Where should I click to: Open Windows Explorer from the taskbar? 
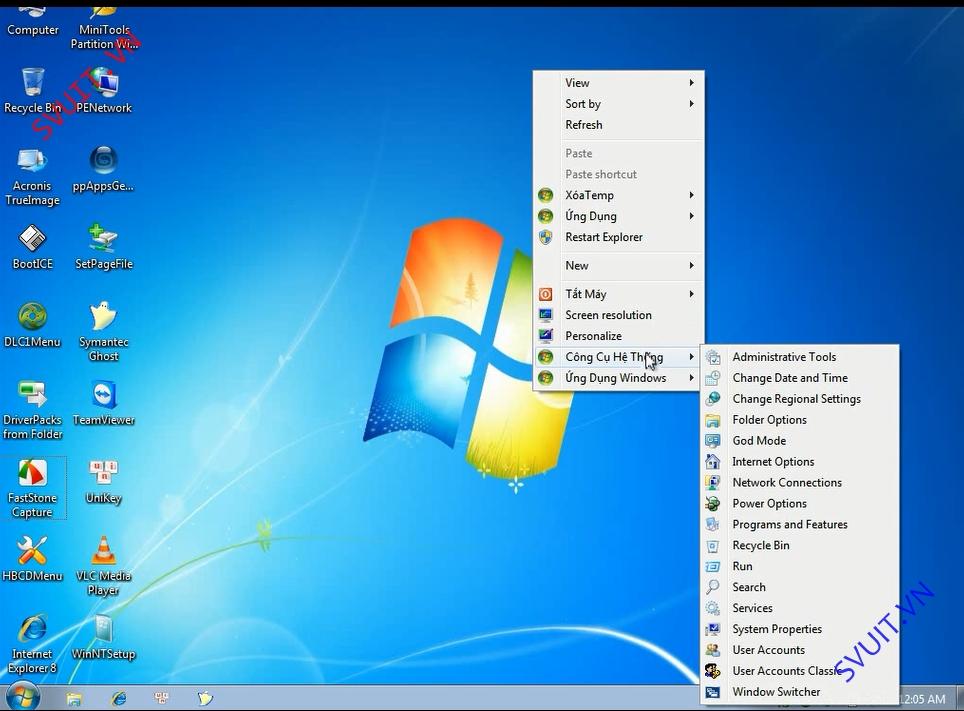(x=74, y=698)
